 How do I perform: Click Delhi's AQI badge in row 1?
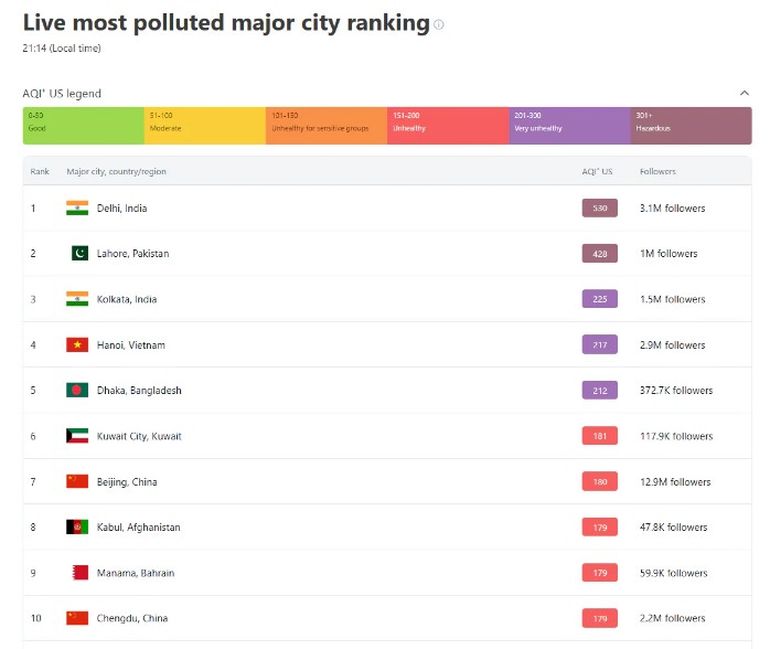[x=600, y=208]
